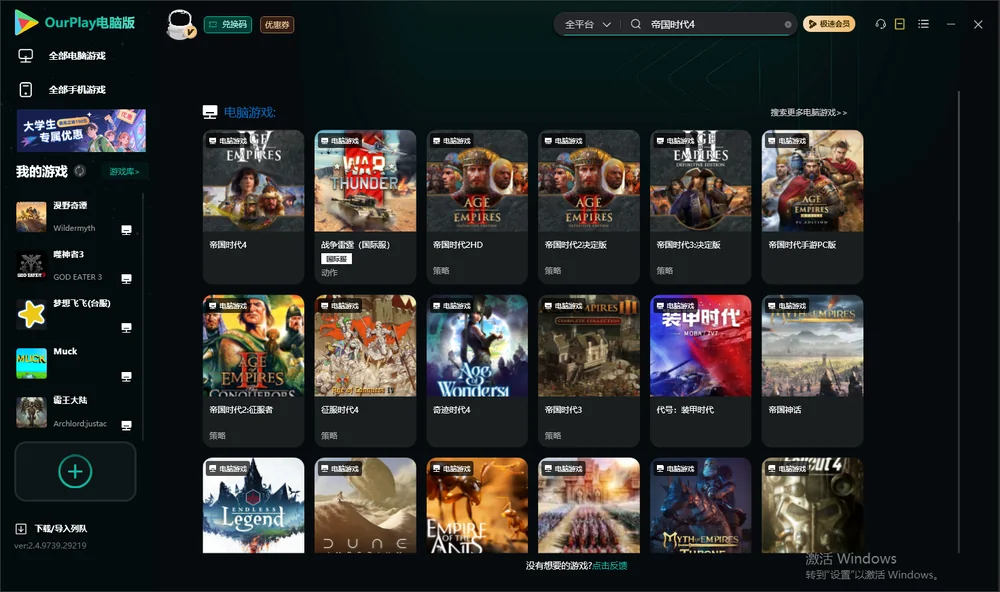This screenshot has width=1000, height=592.
Task: Select Muck in my games list
Action: (x=74, y=364)
